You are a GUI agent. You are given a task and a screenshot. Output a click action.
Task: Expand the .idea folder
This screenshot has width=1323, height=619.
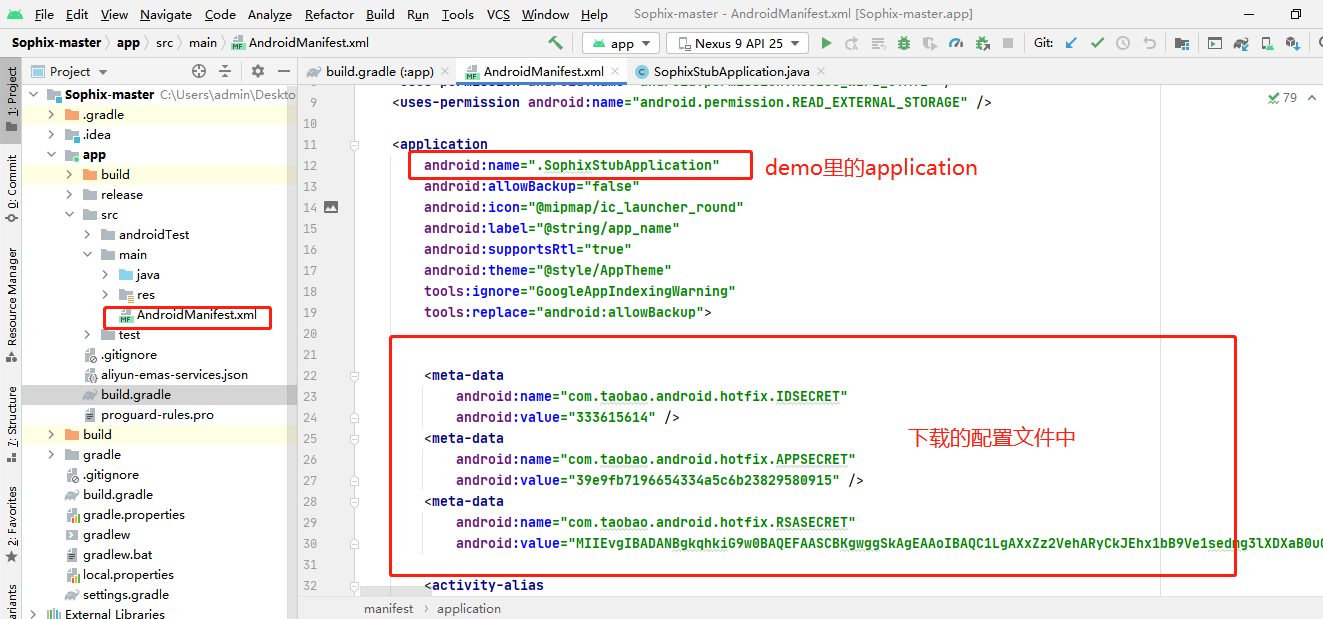(51, 134)
